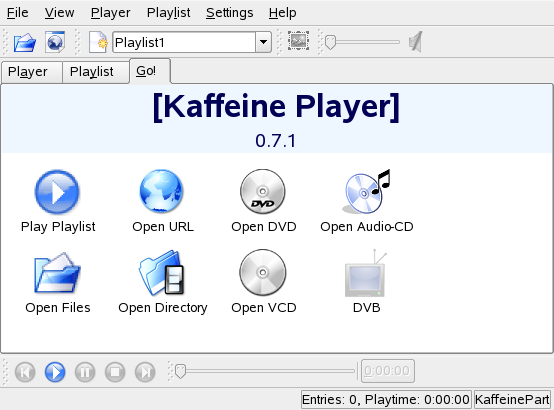
Task: Open the View menu
Action: click(x=59, y=13)
